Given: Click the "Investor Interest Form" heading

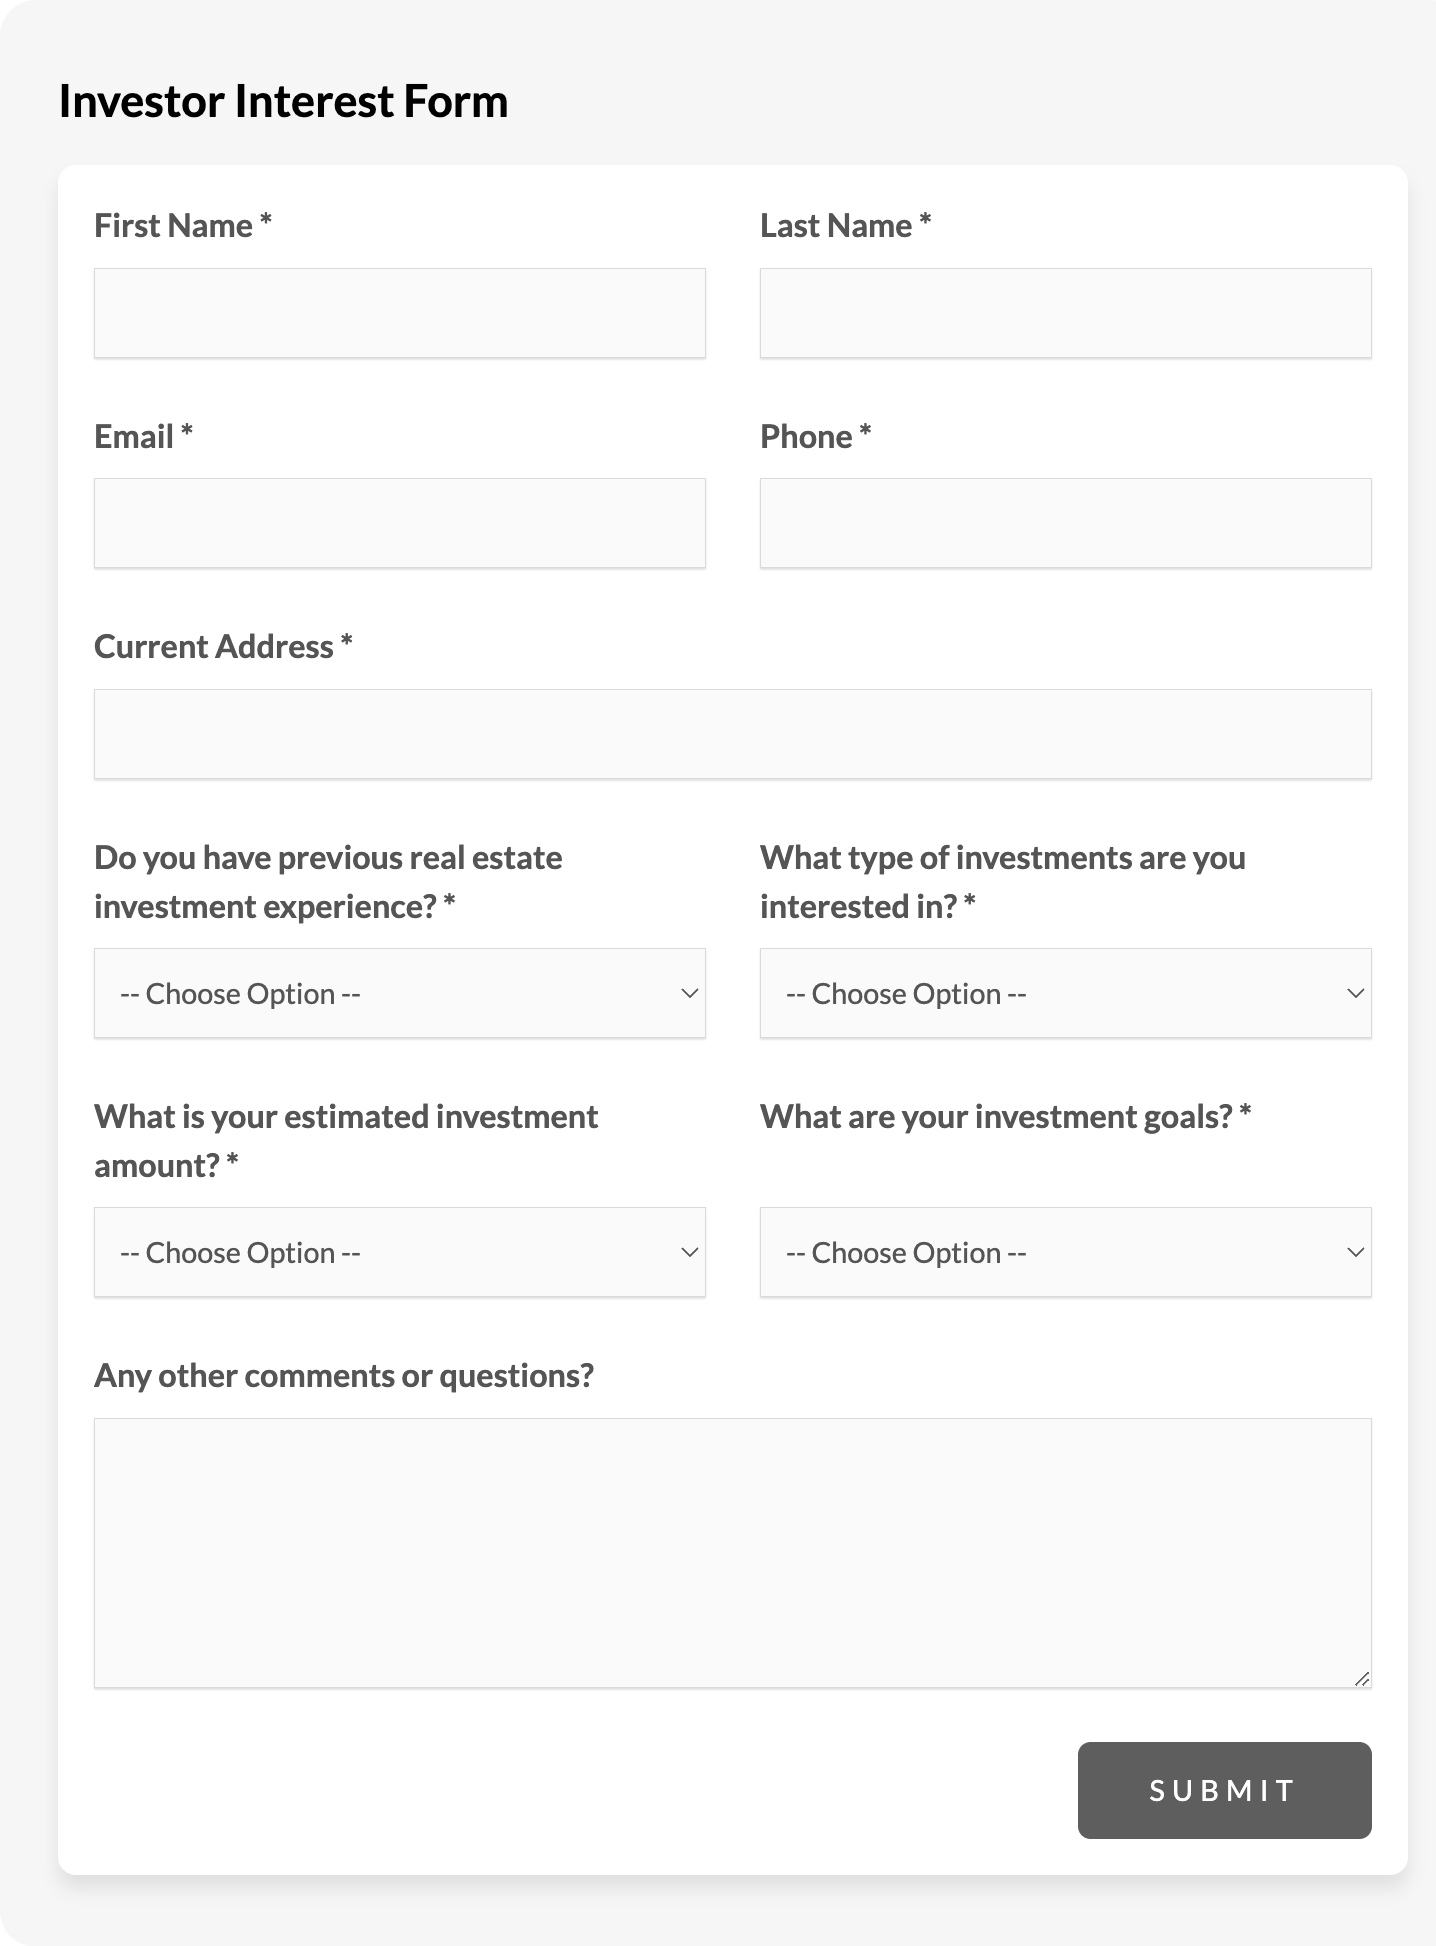Looking at the screenshot, I should click(283, 102).
